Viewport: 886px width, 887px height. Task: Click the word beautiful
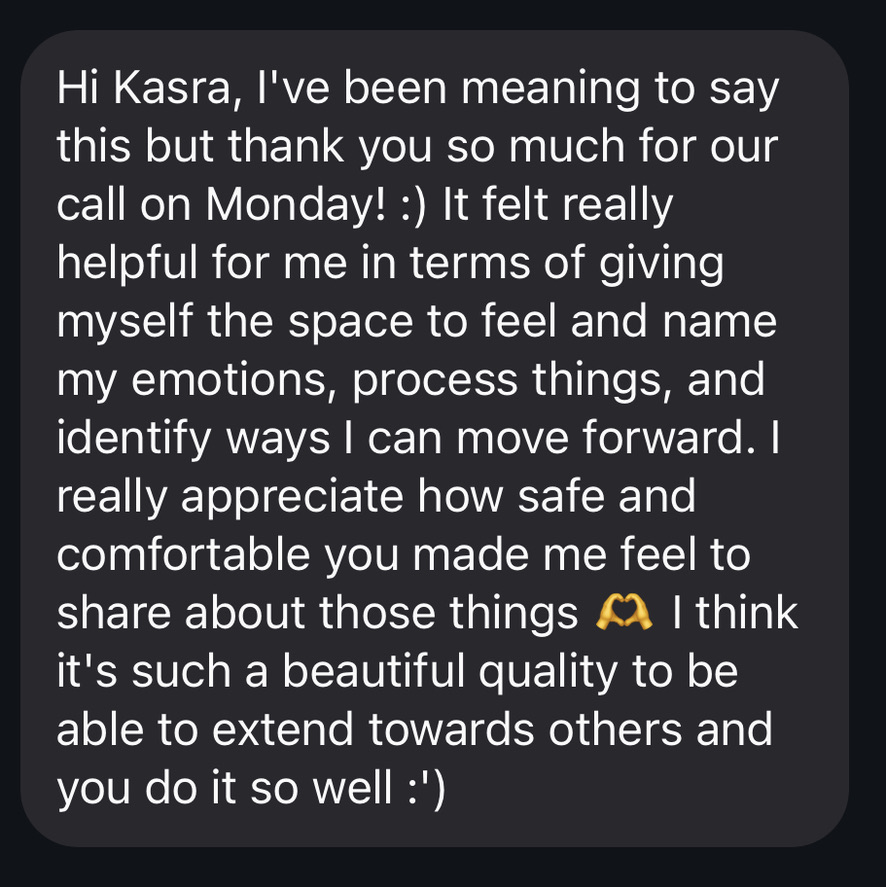point(373,671)
